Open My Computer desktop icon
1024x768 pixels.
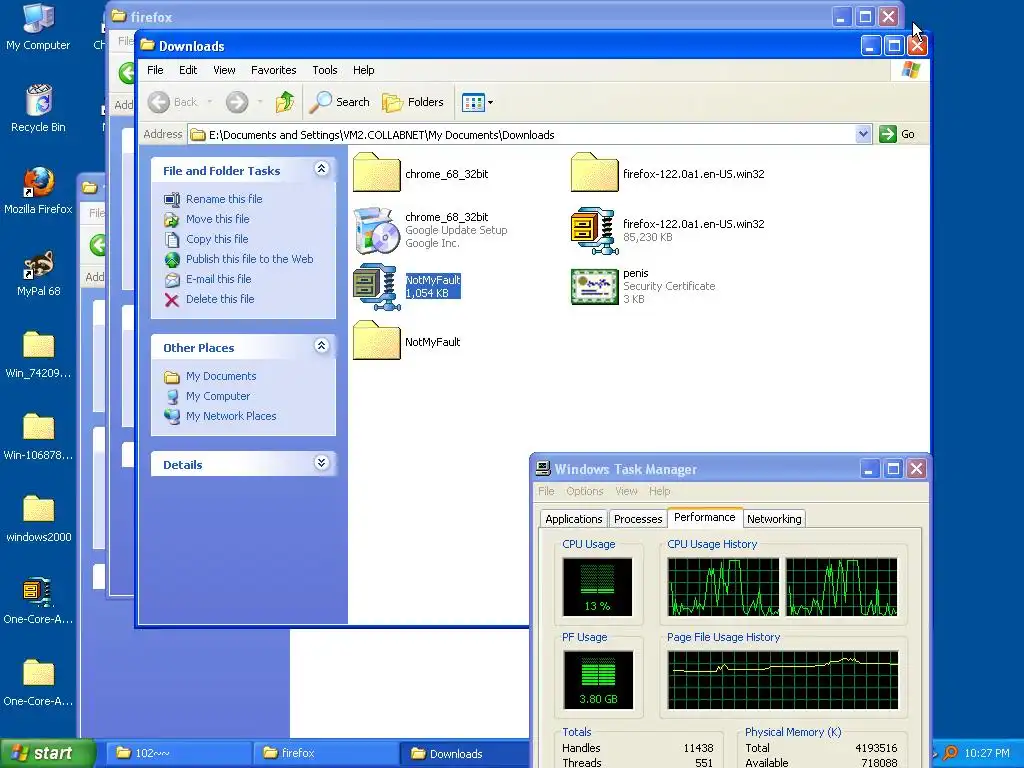(38, 27)
